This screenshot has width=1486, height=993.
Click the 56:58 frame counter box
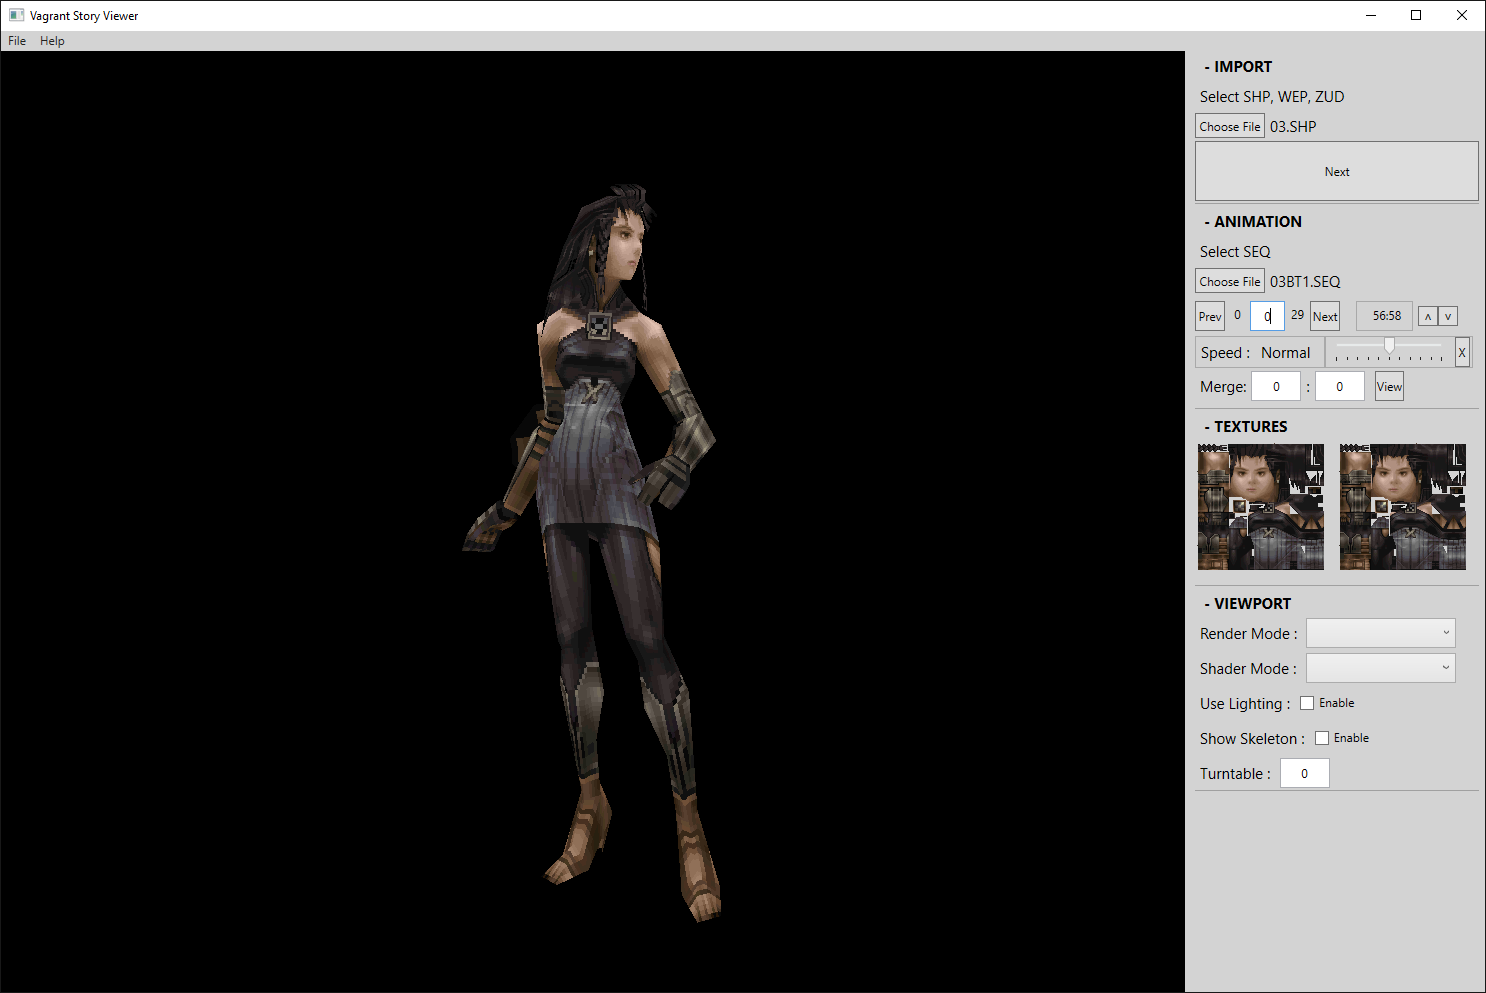(x=1384, y=316)
